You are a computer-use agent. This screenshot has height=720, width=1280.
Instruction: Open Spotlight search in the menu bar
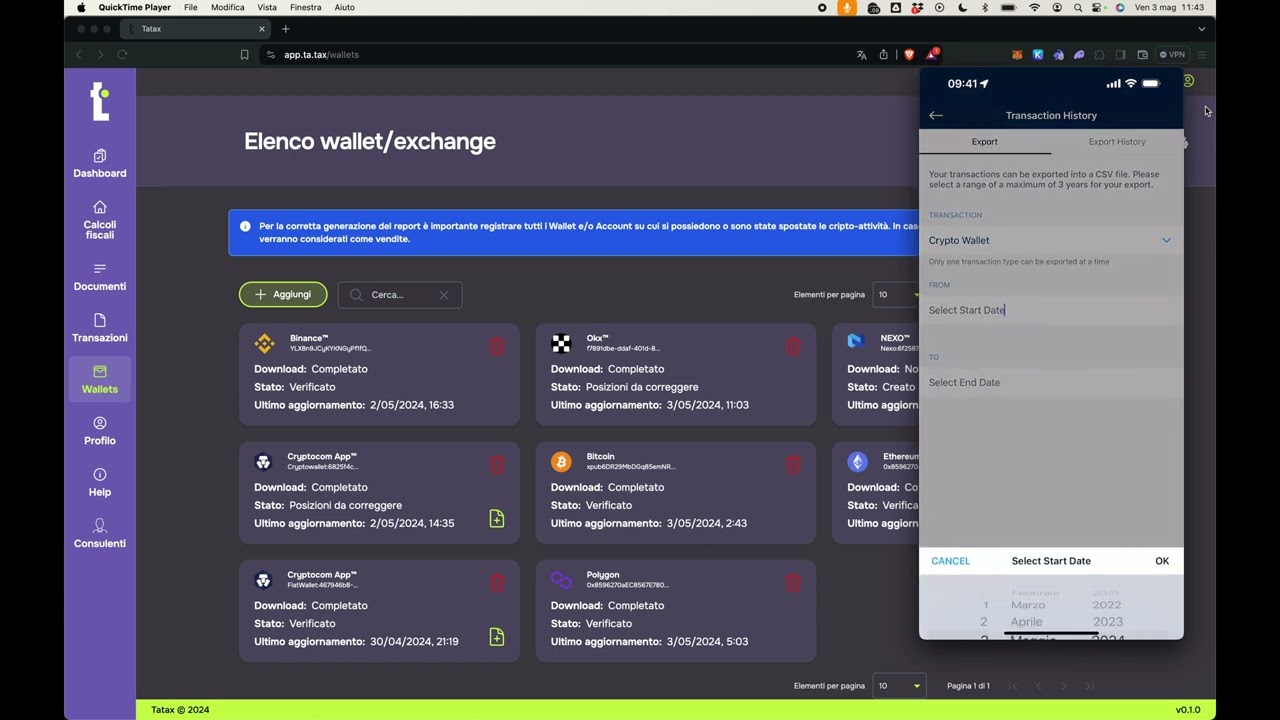point(1077,7)
